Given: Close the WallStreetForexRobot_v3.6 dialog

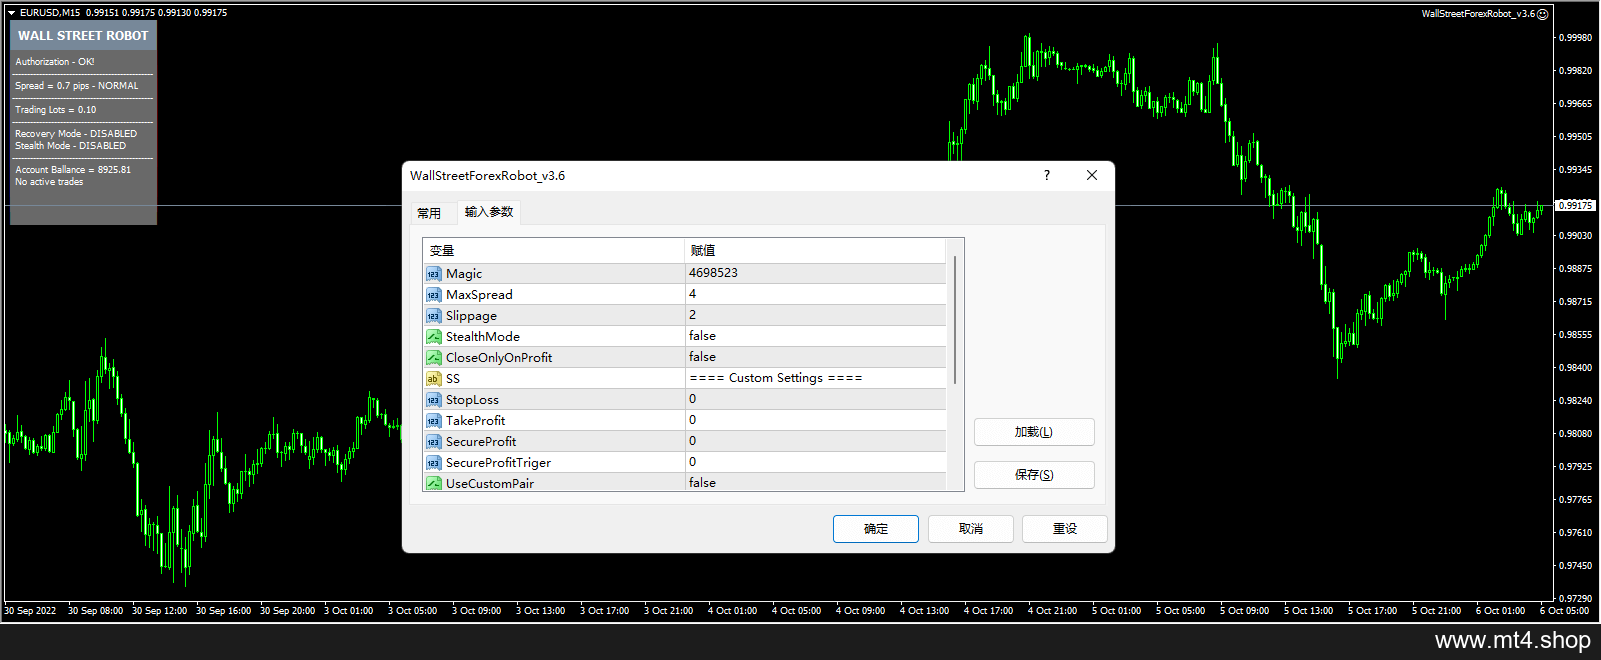Looking at the screenshot, I should coord(1092,175).
